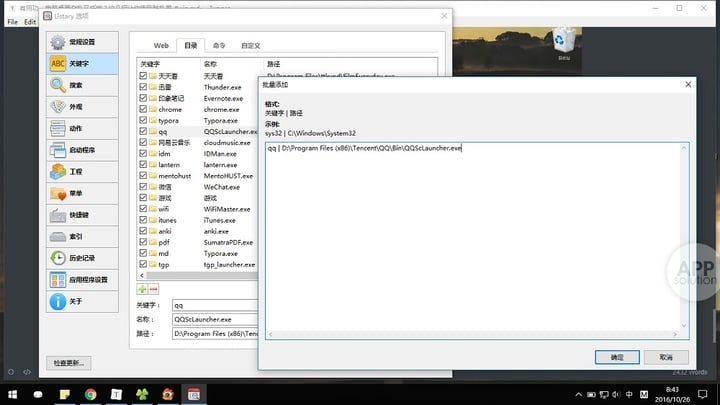This screenshot has width=720, height=405.
Task: Open the Windows Start menu
Action: [13, 394]
